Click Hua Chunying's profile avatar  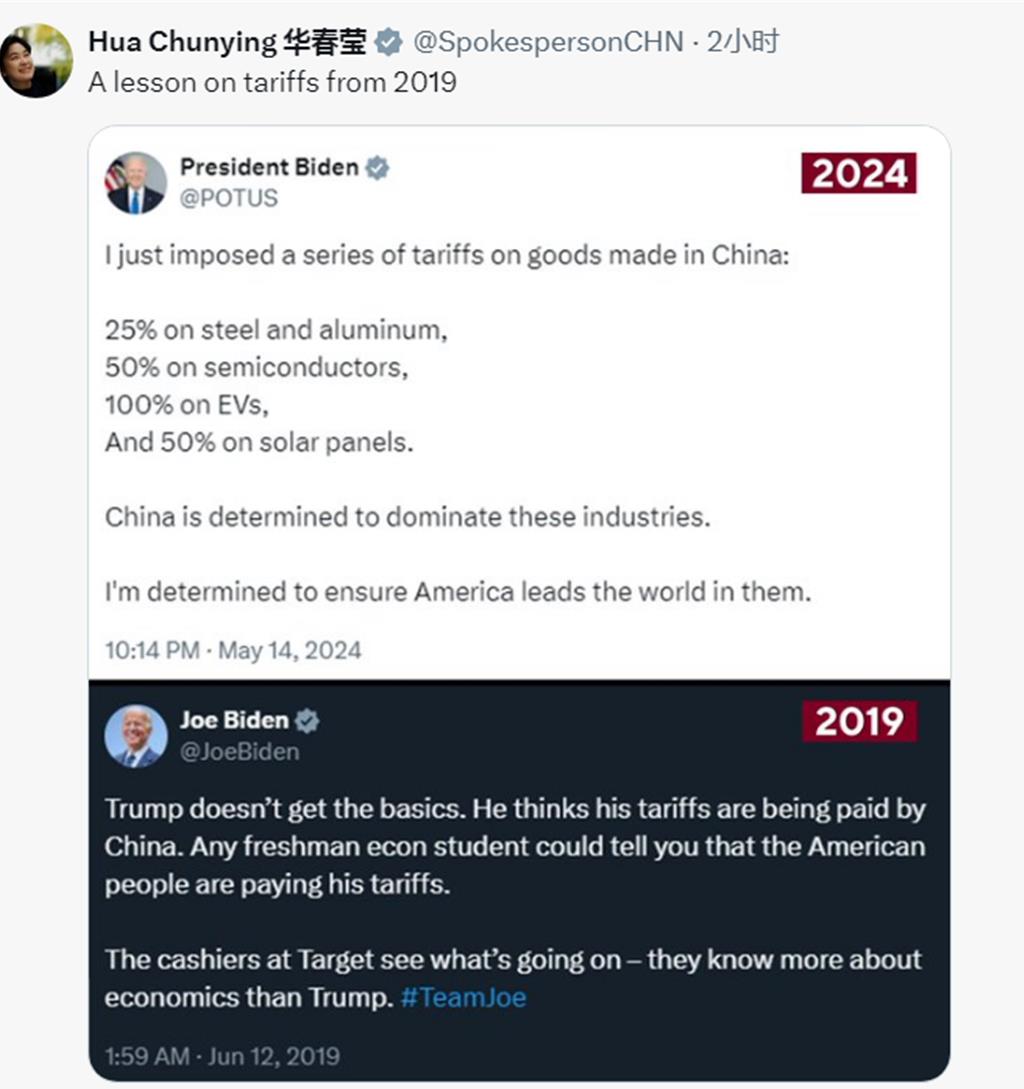click(37, 60)
